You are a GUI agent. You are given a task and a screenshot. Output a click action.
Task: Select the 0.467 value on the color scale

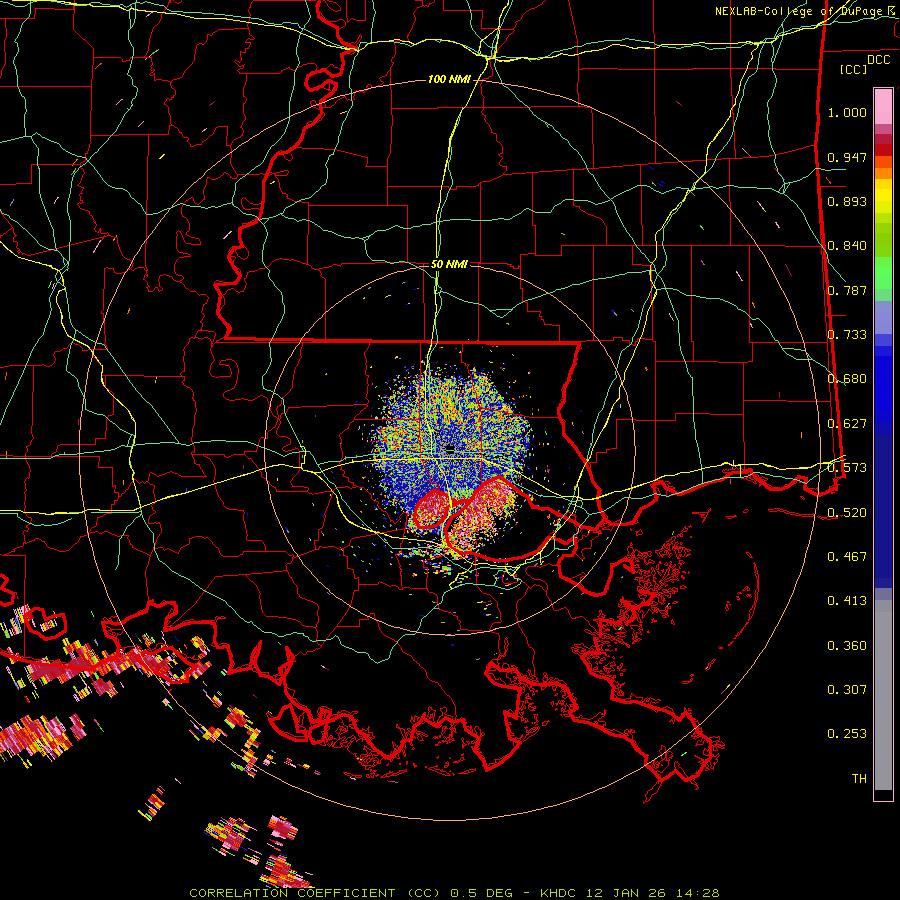pos(847,557)
